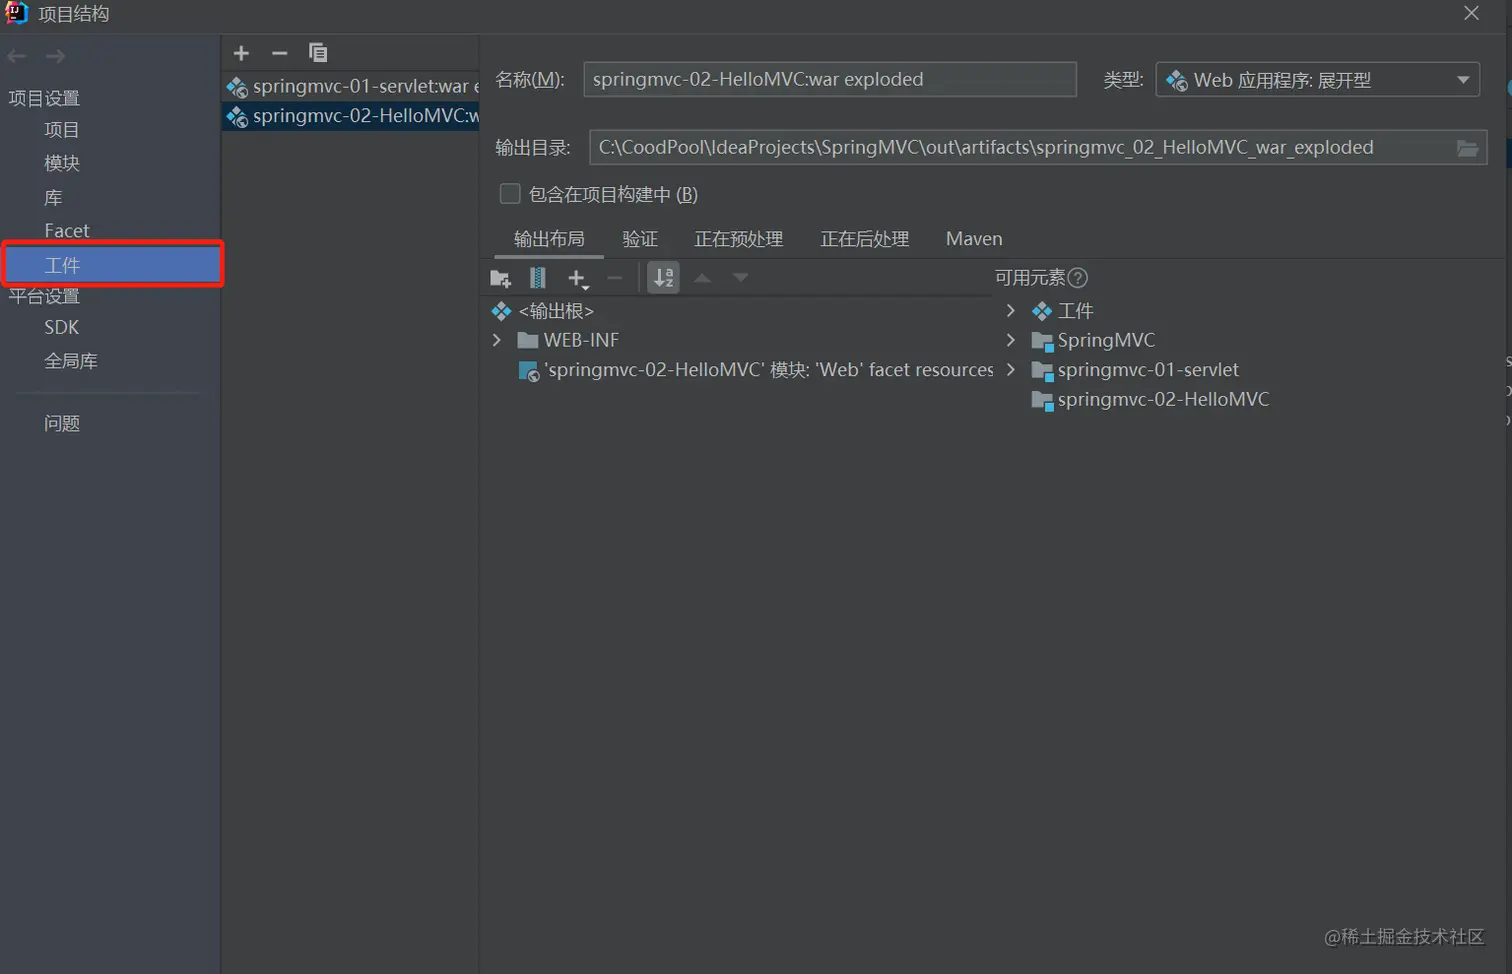Expand the WEB-INF folder
The image size is (1512, 974).
pos(497,340)
